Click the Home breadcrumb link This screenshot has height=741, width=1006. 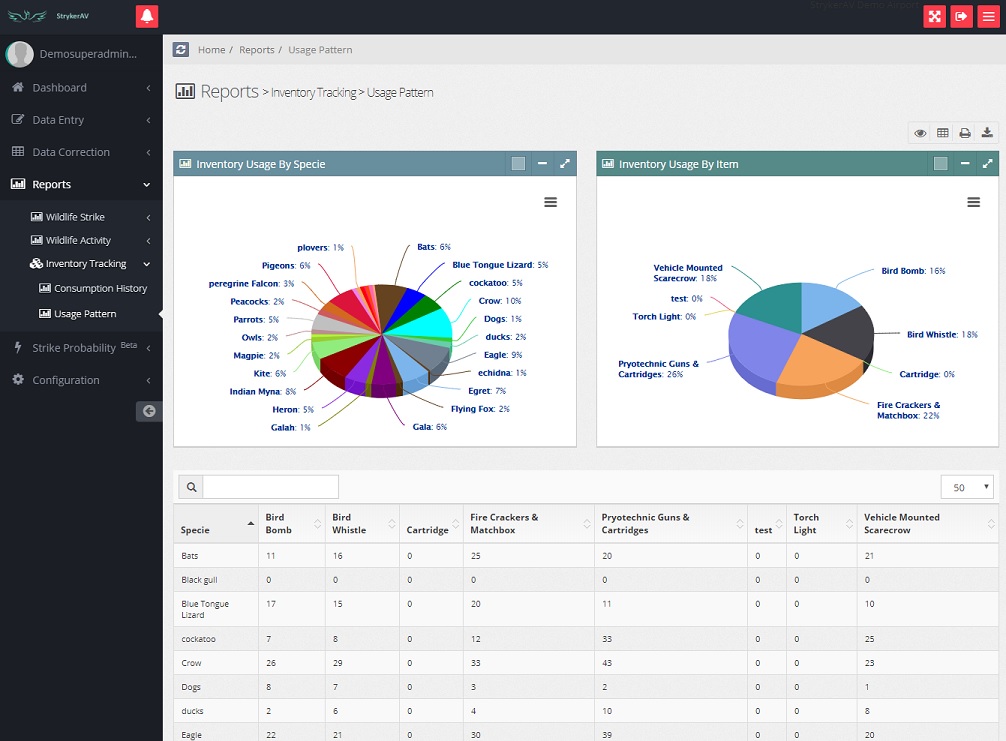(x=211, y=50)
